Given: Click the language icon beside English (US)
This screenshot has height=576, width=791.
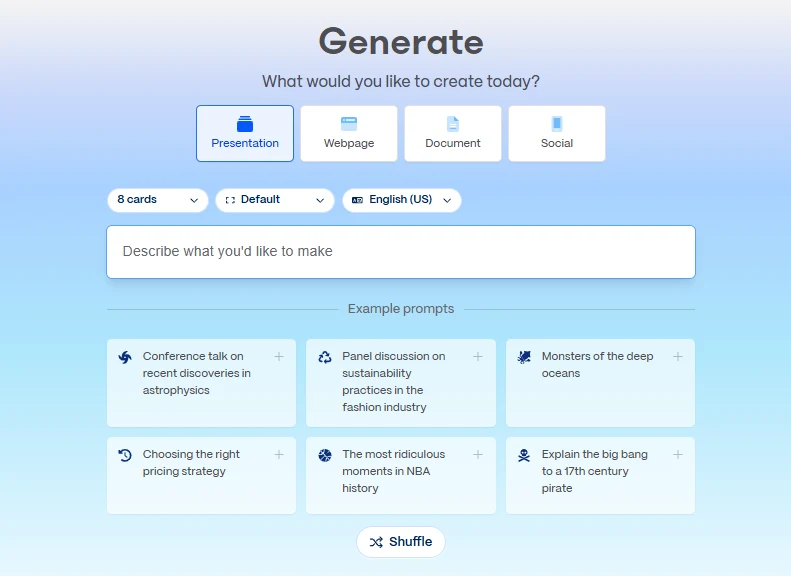Looking at the screenshot, I should click(x=357, y=200).
